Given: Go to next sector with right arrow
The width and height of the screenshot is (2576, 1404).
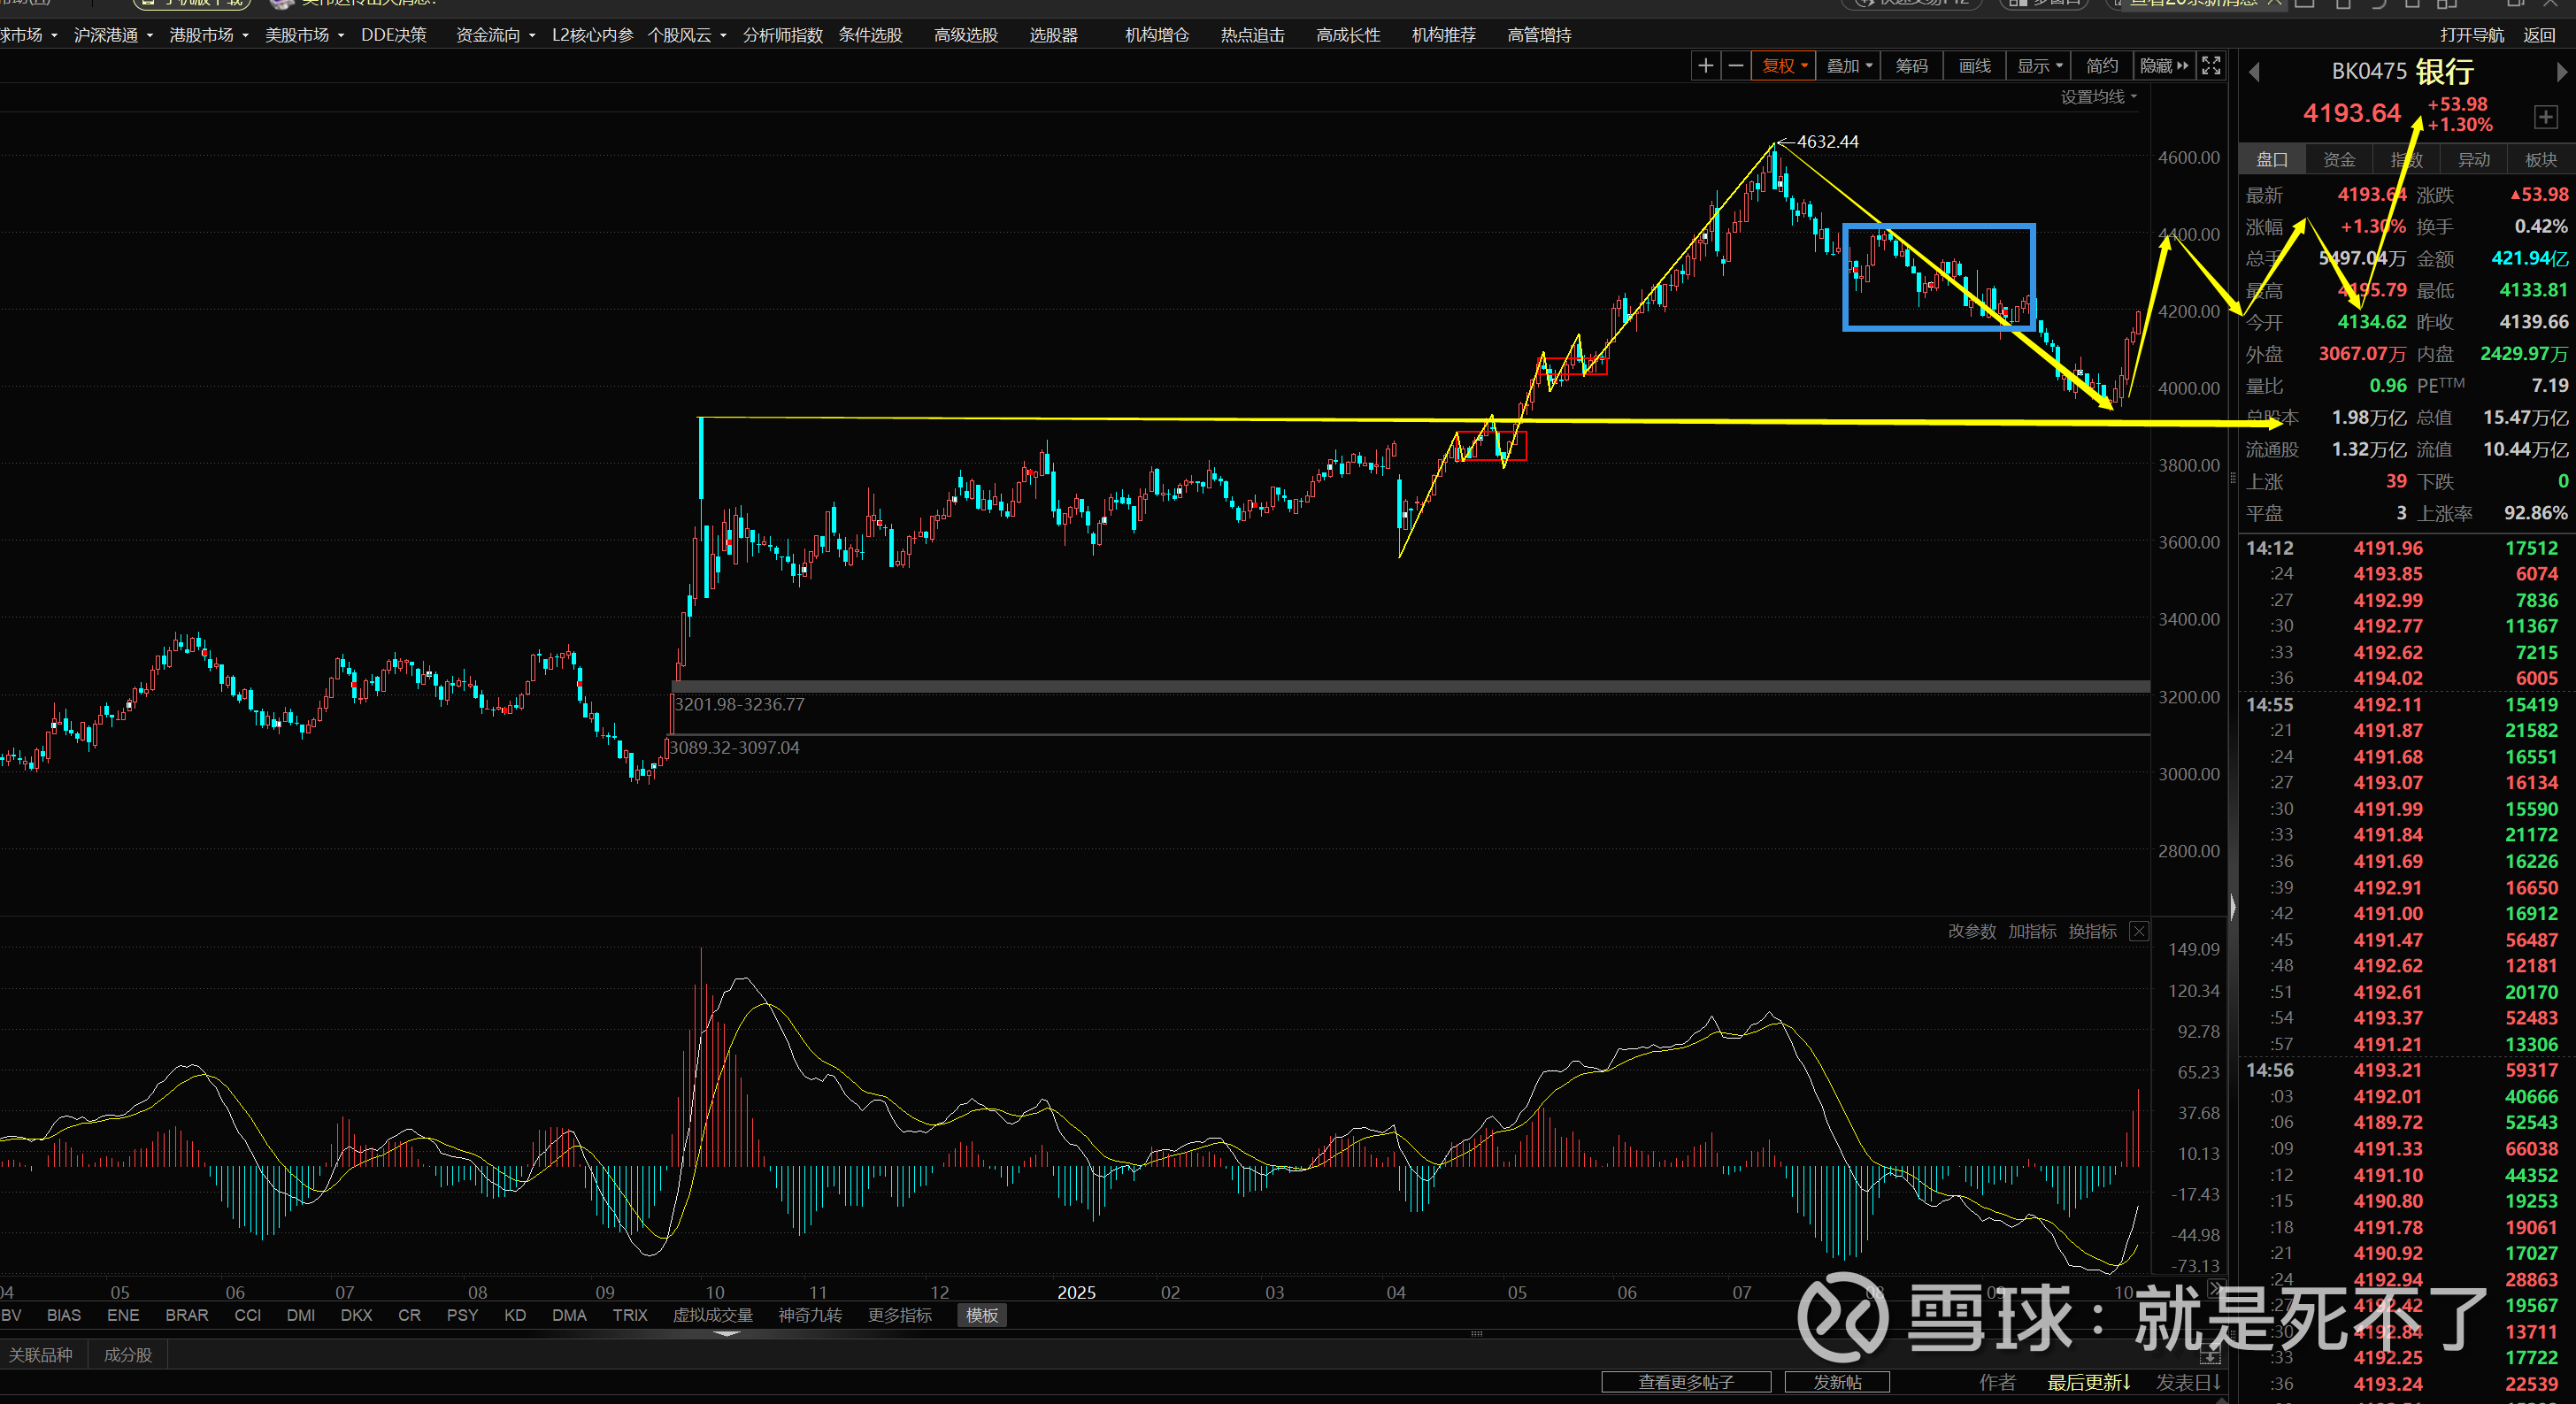Looking at the screenshot, I should [2560, 72].
